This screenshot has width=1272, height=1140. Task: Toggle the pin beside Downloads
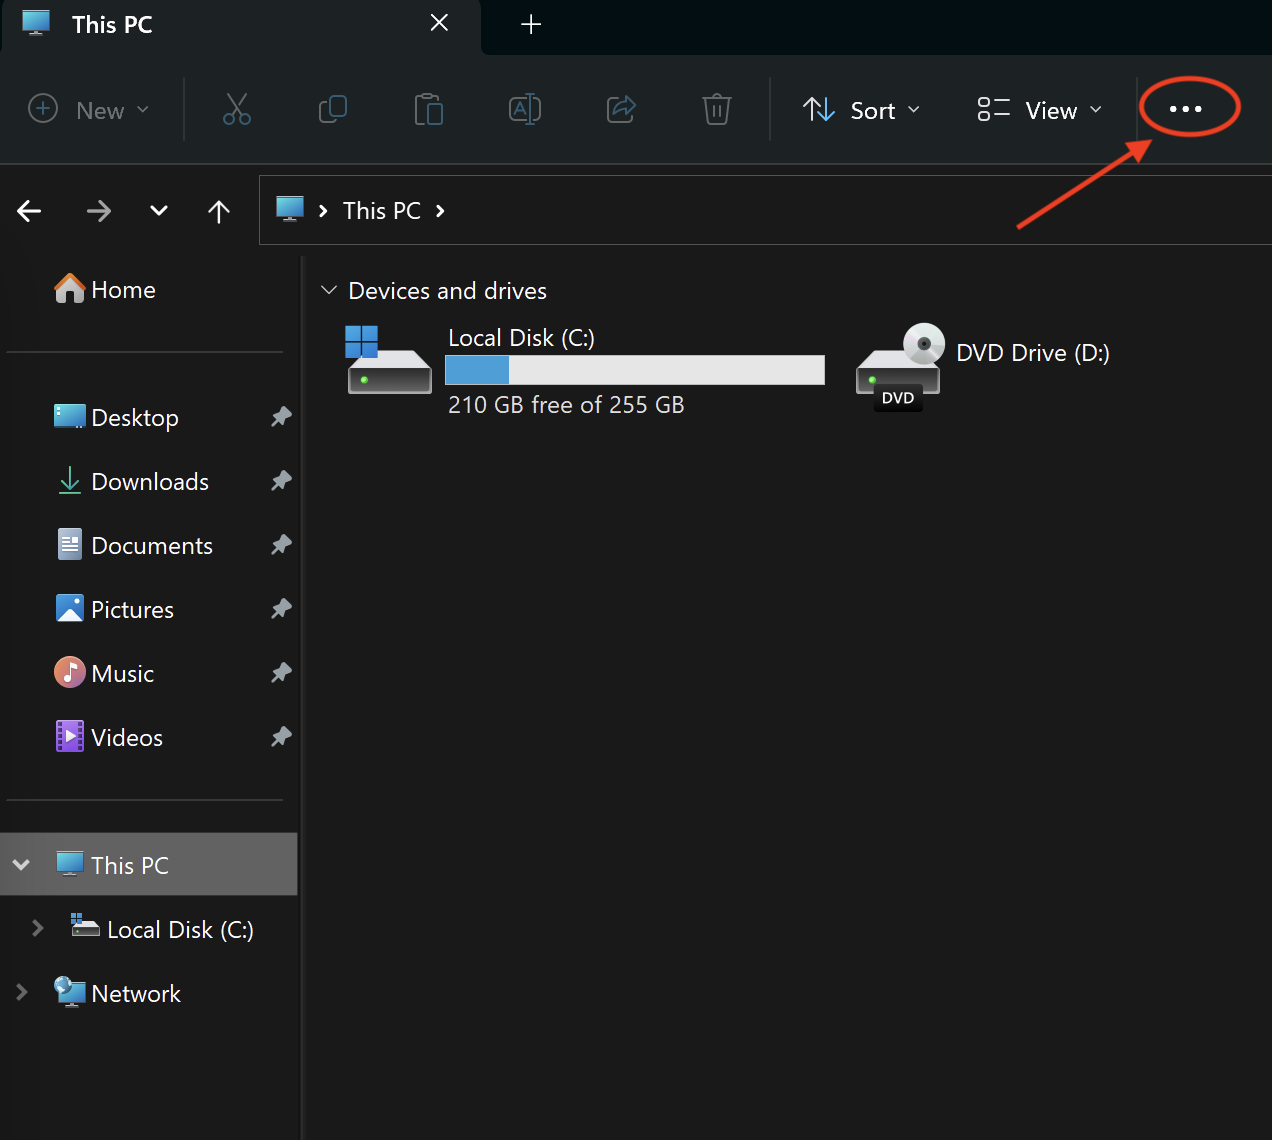click(x=281, y=481)
